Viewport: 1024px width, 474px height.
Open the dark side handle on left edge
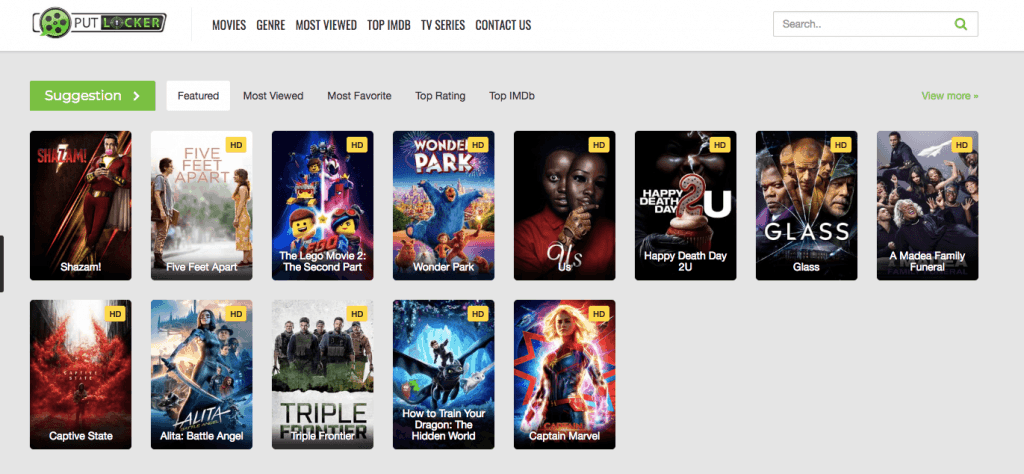click(x=2, y=264)
